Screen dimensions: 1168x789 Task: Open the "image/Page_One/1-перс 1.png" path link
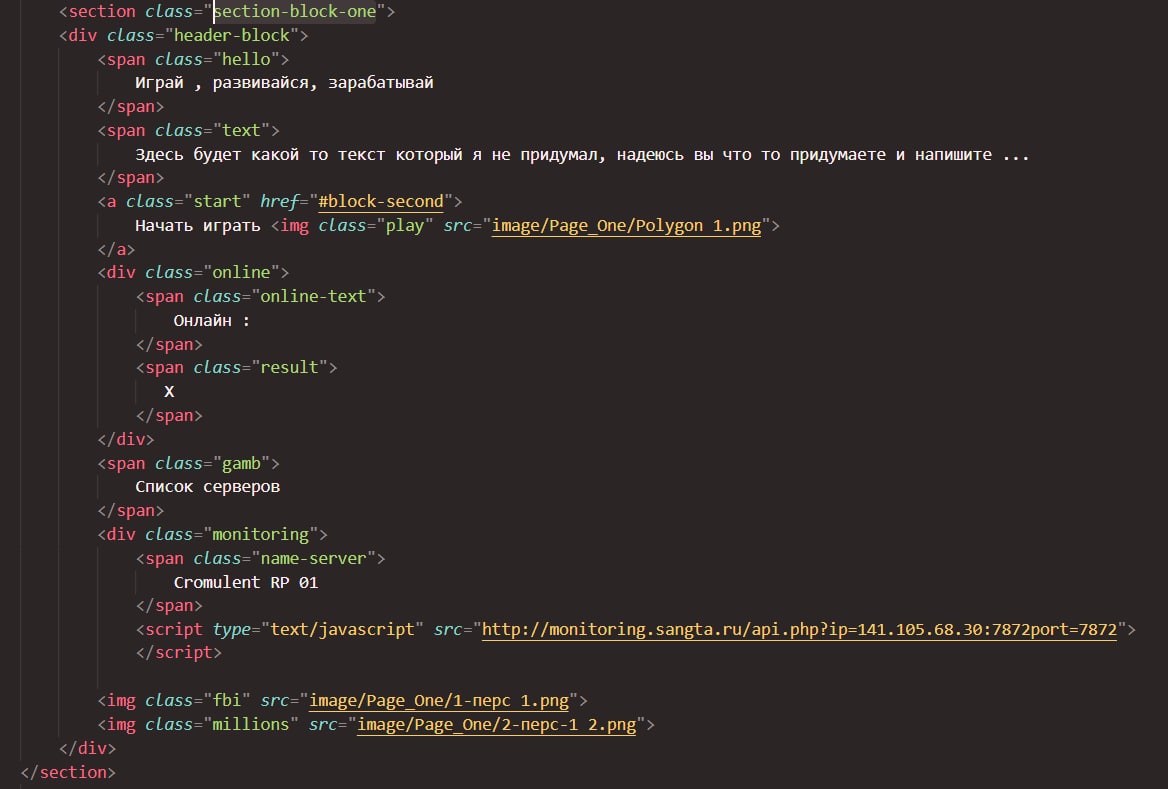tap(439, 701)
